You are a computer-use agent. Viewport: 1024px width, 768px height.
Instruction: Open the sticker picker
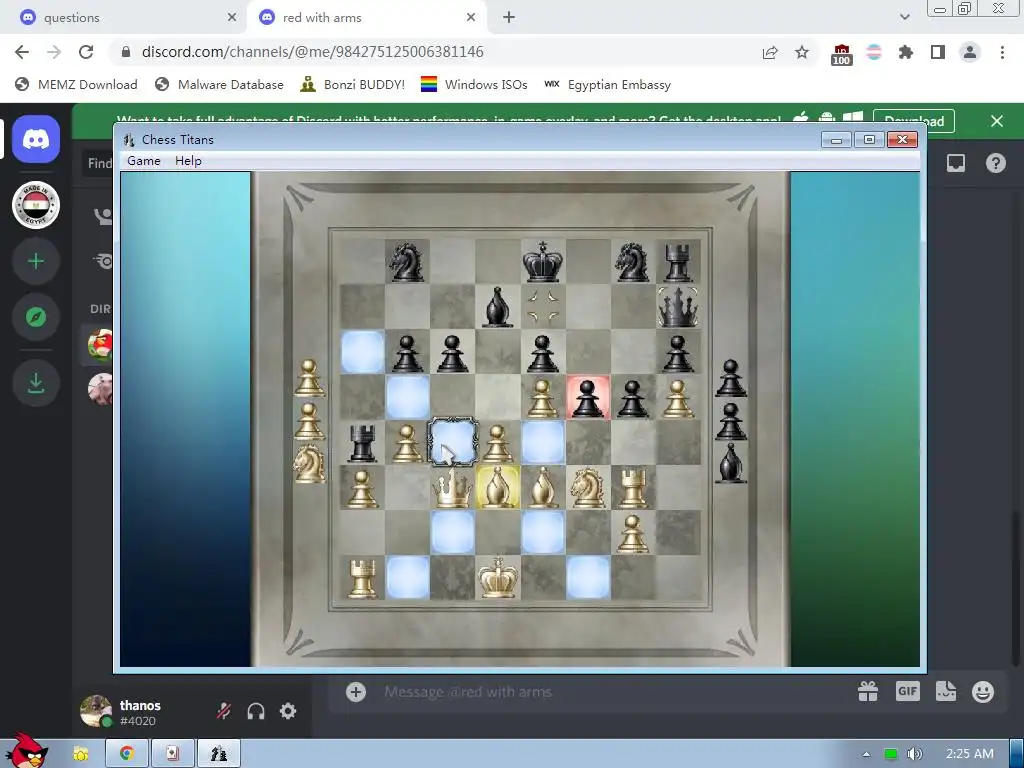point(946,692)
